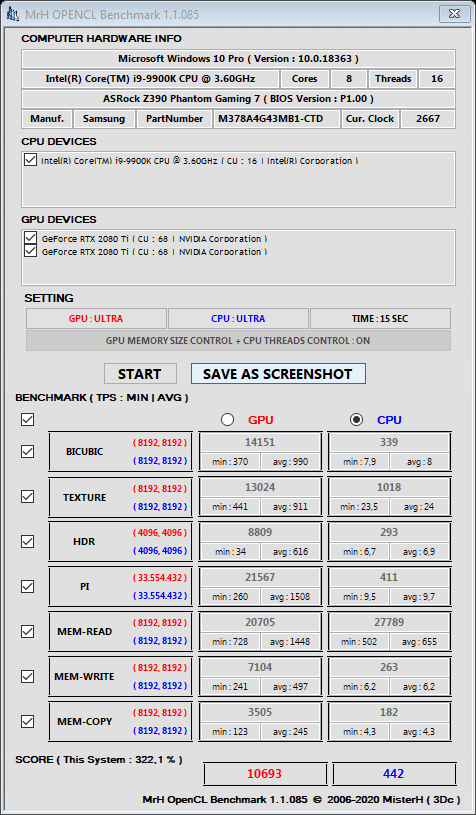The height and width of the screenshot is (815, 476).
Task: Click the MEM-READ GPU score 20705
Action: 260,622
